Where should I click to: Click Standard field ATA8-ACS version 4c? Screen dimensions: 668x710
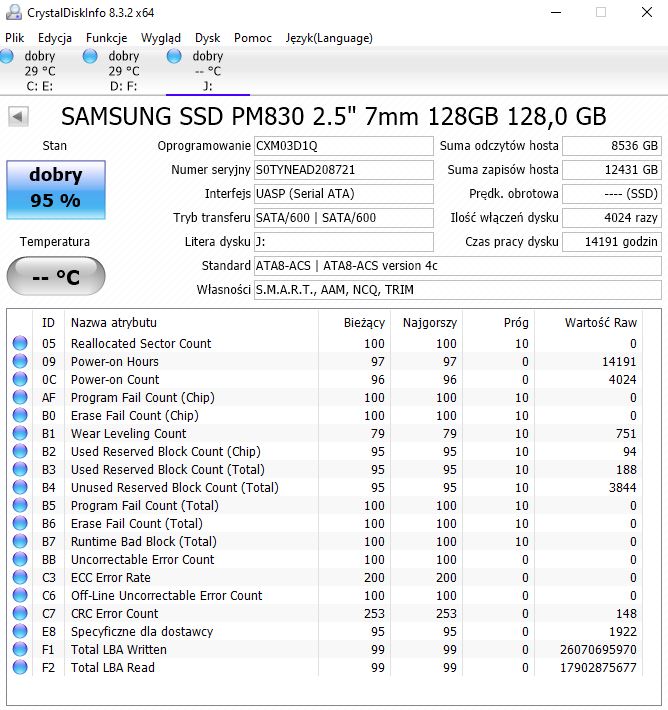[457, 266]
